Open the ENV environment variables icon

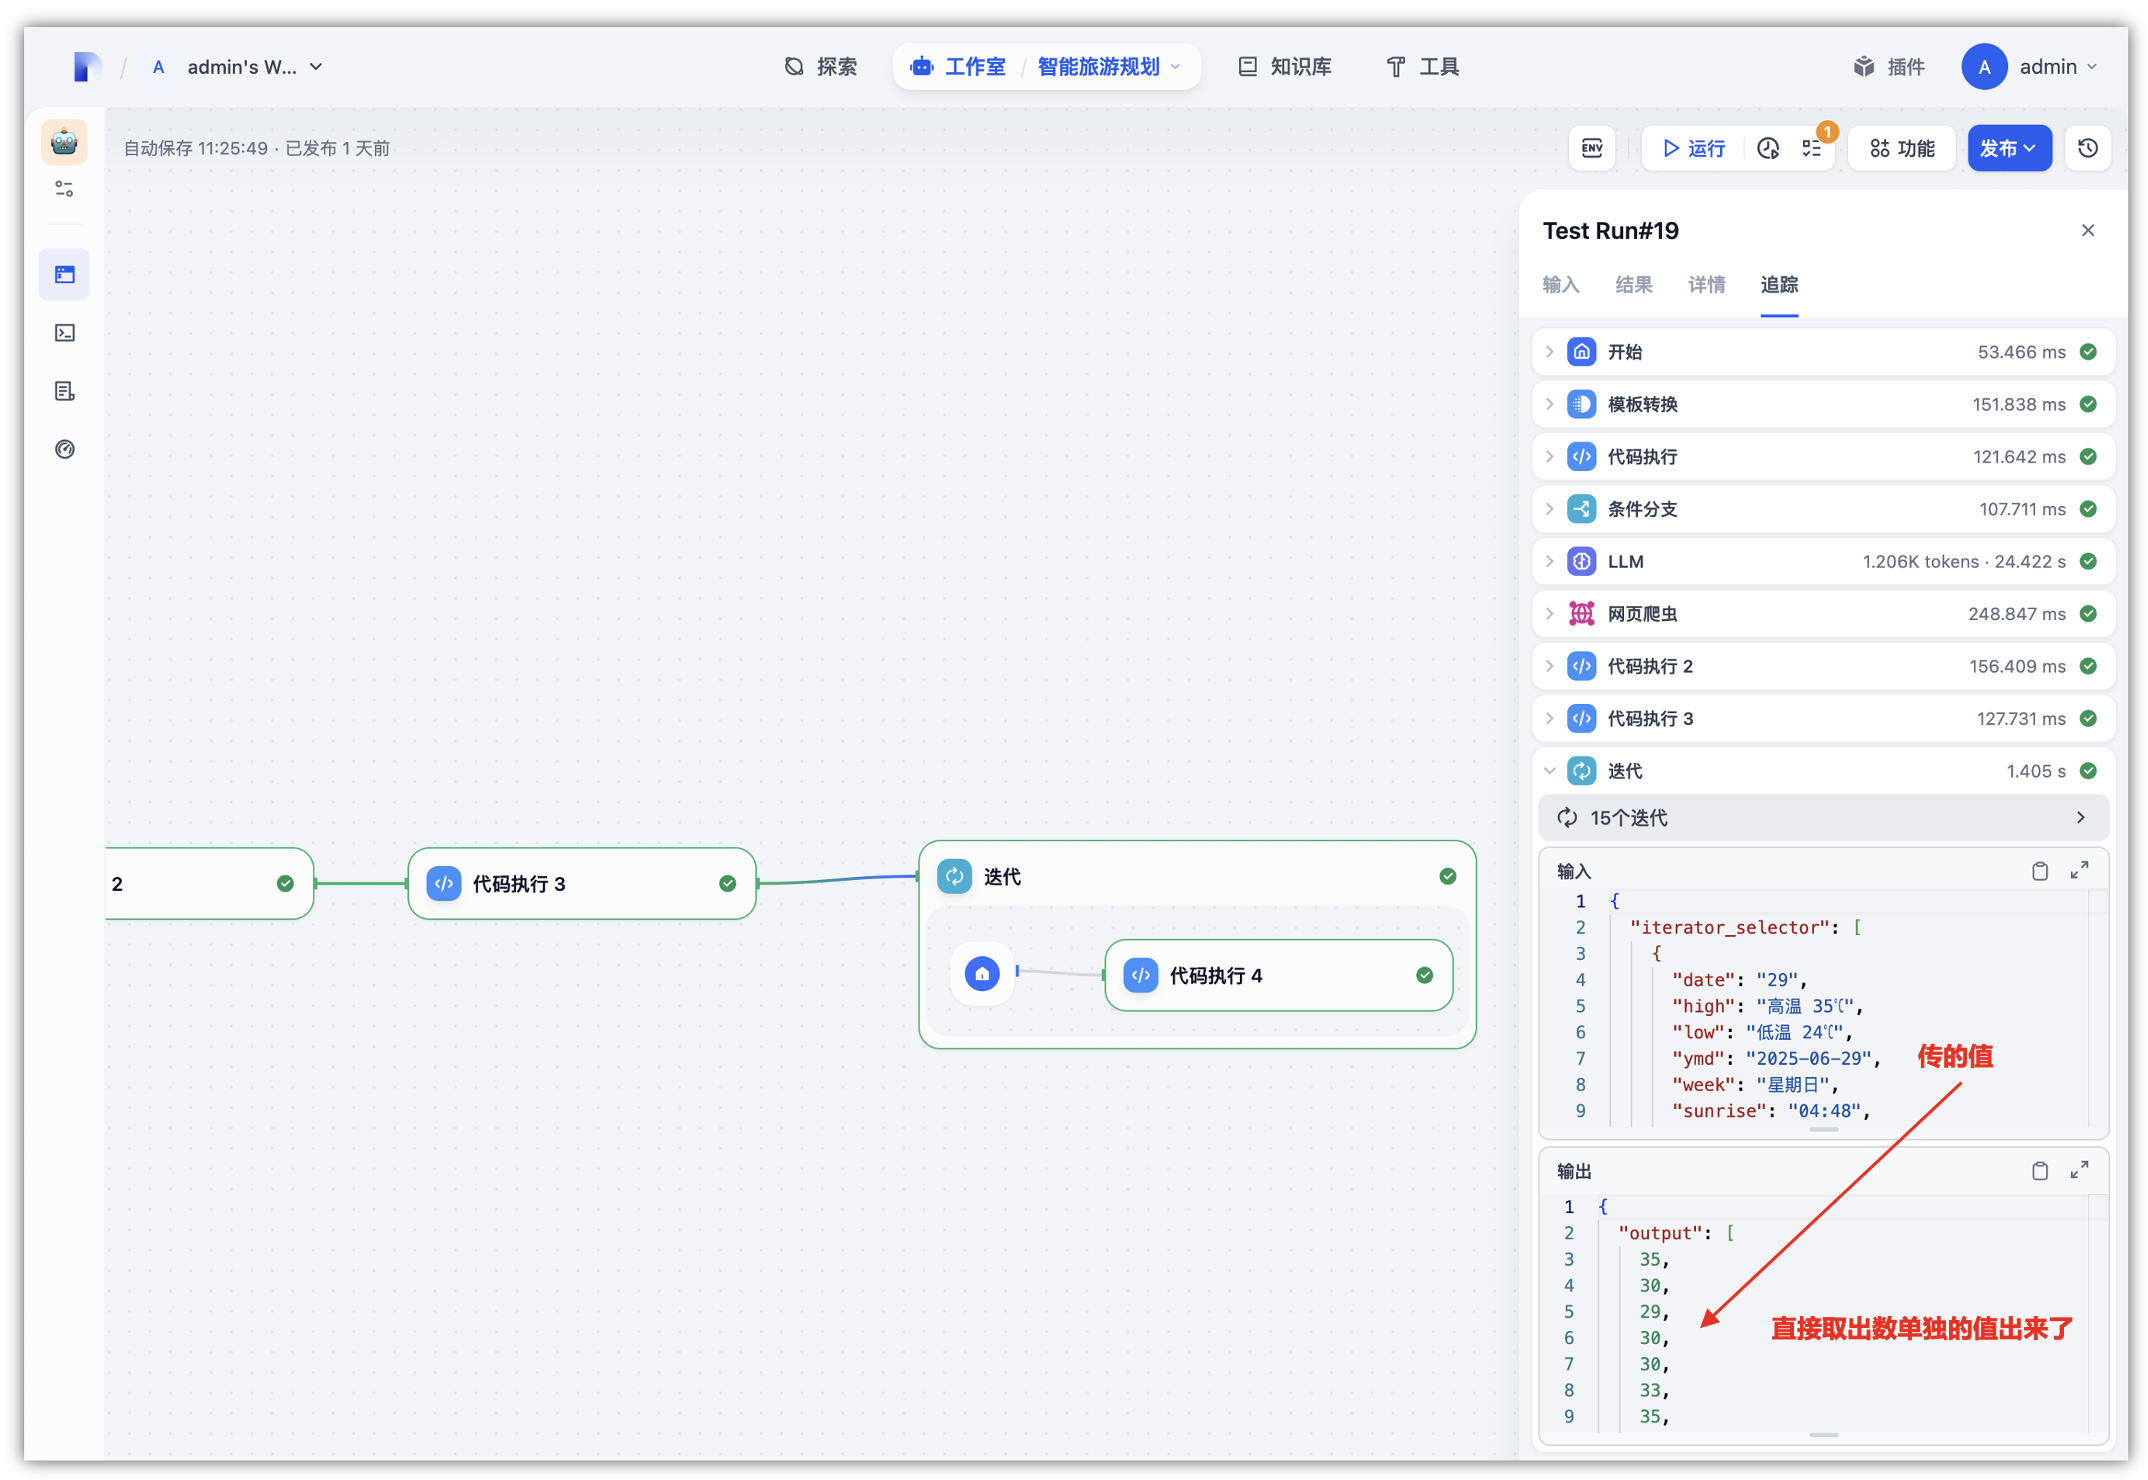[1591, 148]
